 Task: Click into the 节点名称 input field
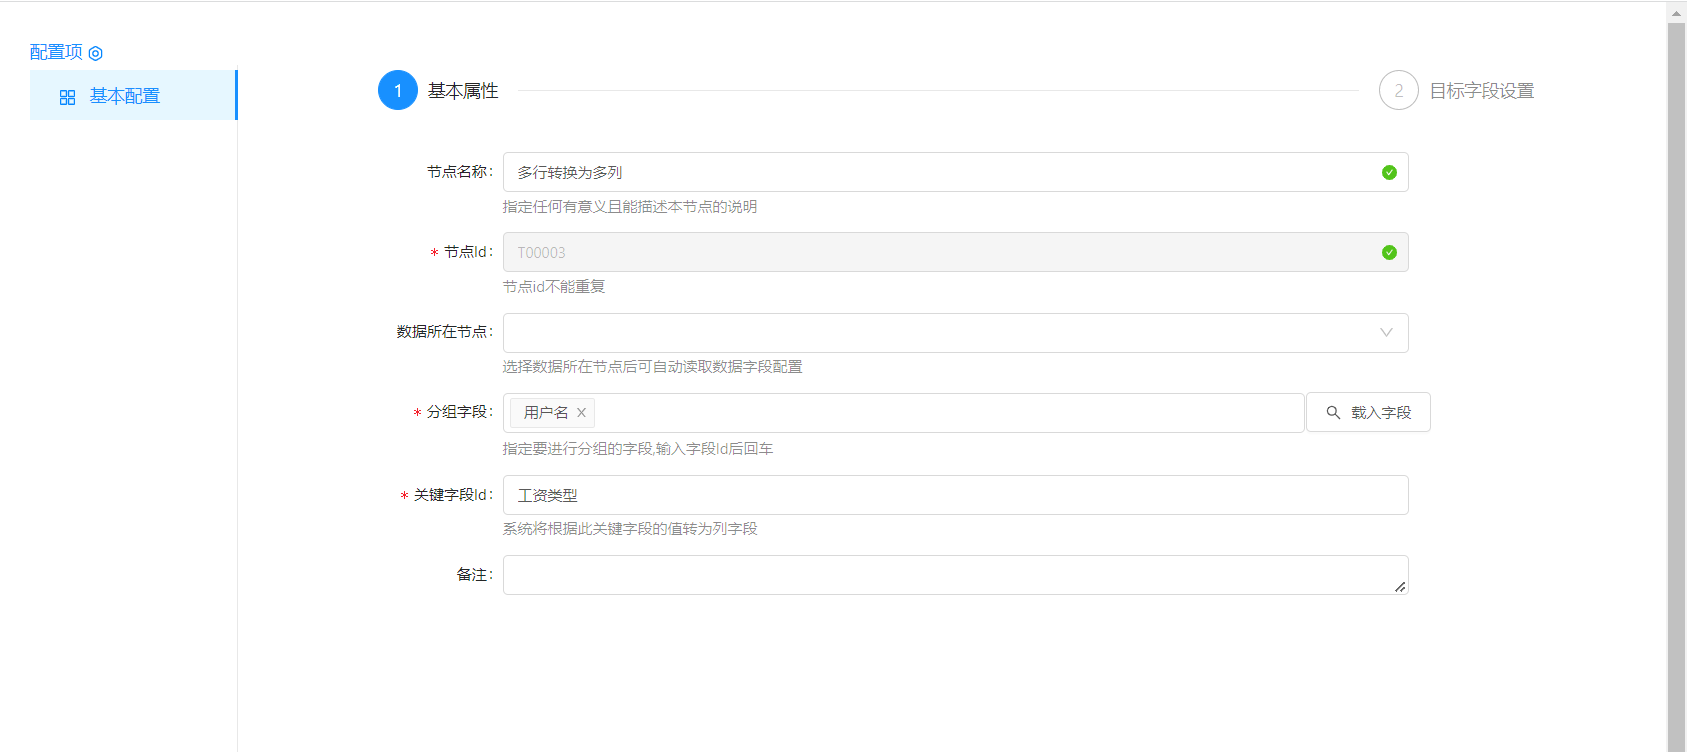(x=940, y=173)
